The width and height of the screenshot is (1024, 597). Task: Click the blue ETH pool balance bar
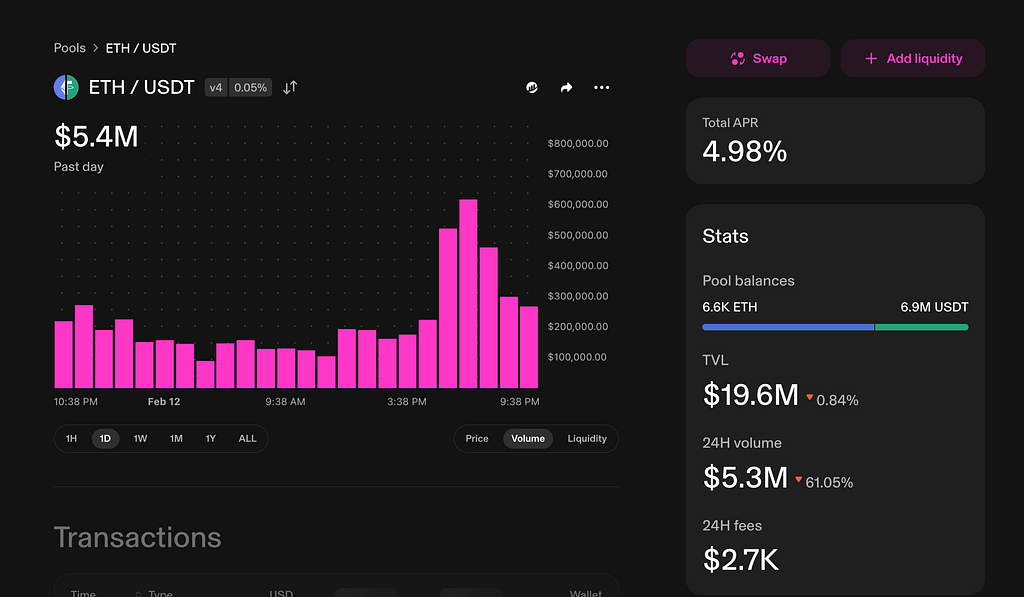(x=788, y=327)
